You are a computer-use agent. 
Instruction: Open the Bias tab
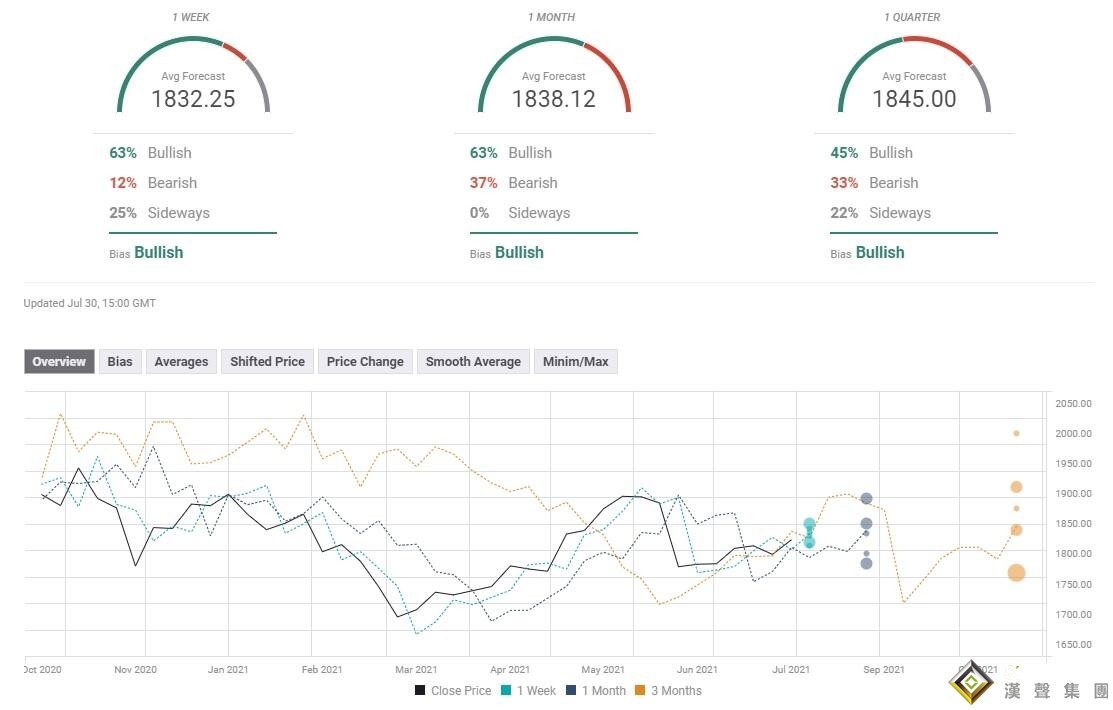120,361
